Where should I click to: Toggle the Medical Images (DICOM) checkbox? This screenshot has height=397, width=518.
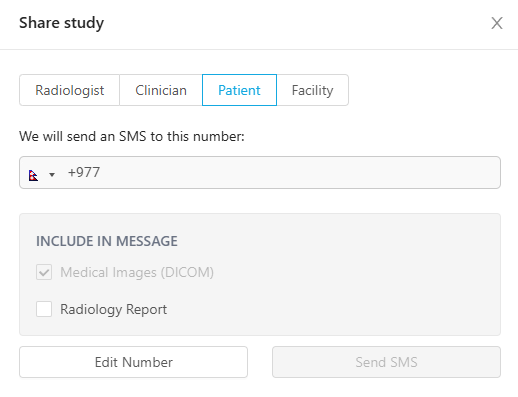tap(44, 272)
